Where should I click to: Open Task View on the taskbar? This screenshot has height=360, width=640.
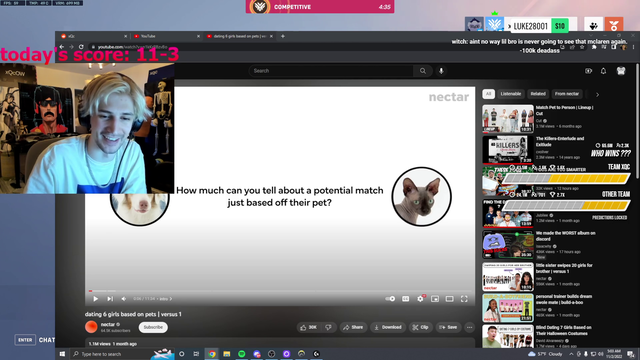click(x=196, y=354)
